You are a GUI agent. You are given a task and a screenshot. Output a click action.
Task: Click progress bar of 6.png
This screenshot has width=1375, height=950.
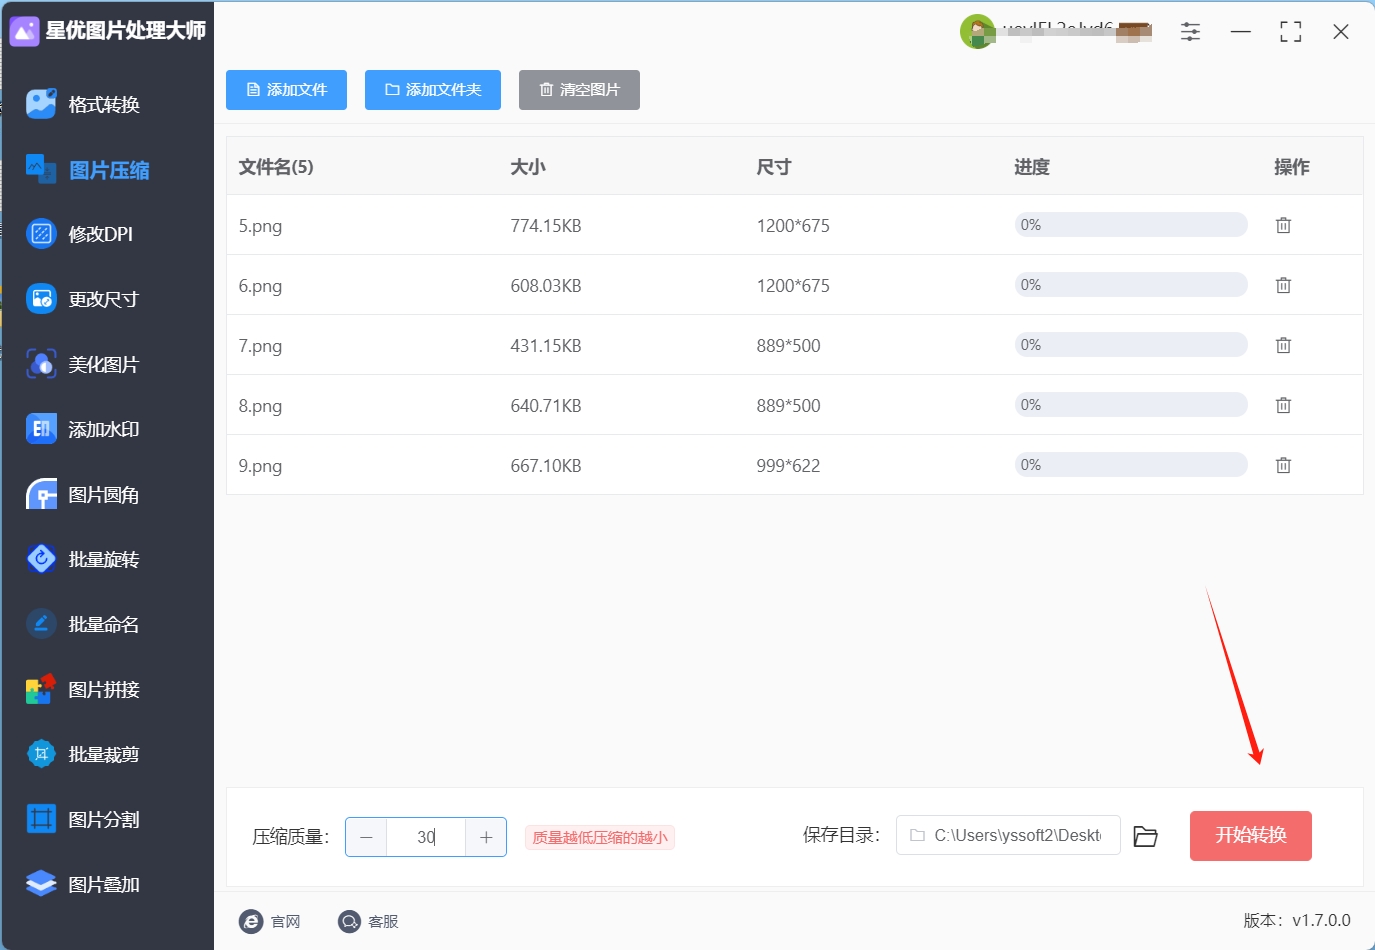(x=1131, y=285)
